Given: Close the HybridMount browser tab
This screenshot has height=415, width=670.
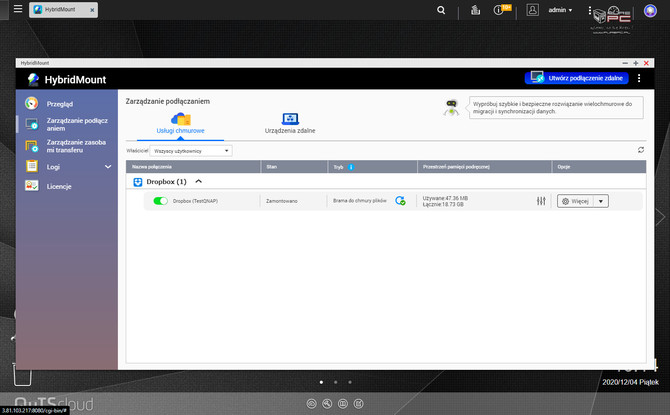Looking at the screenshot, I should 92,10.
